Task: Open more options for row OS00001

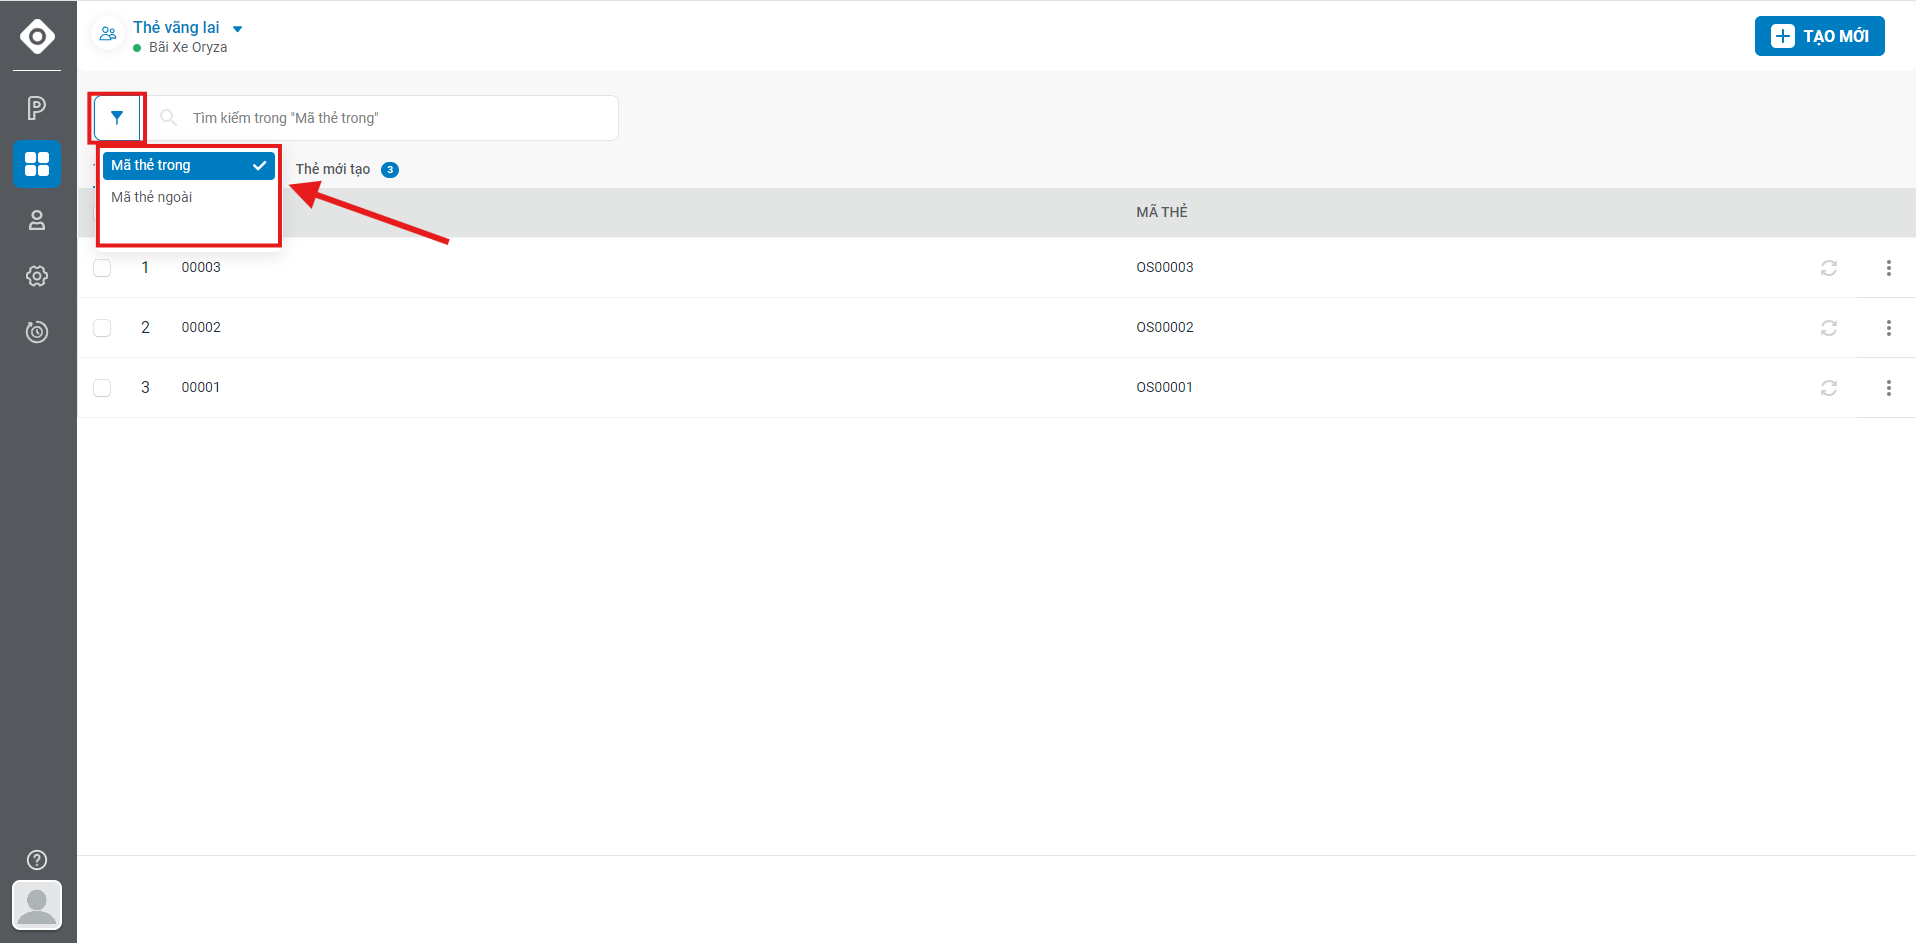Action: (1888, 388)
